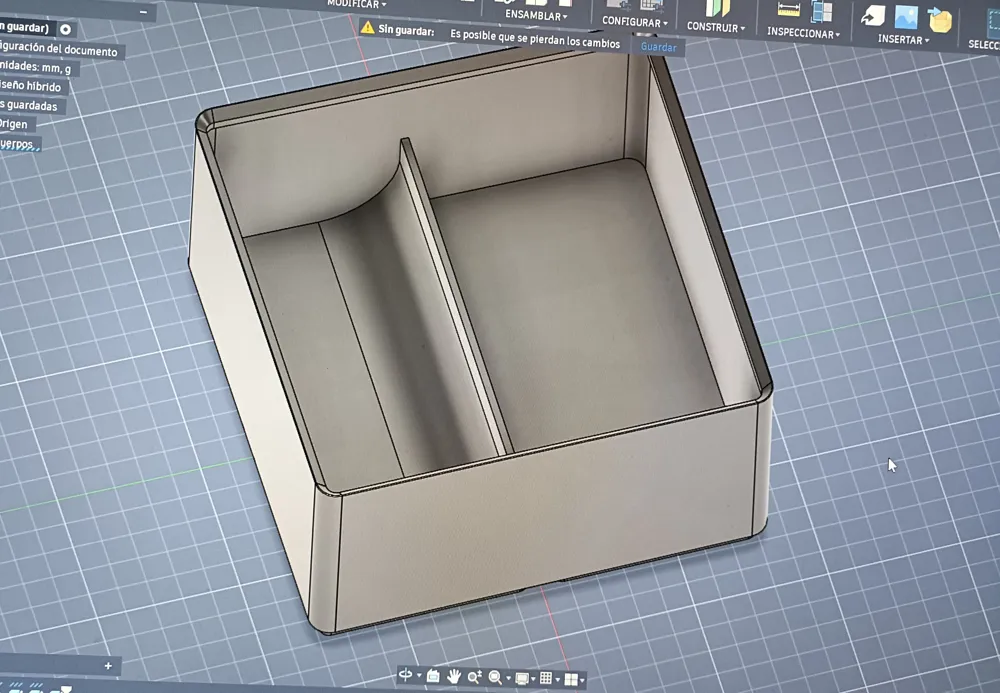Click the insert mesh box icon with arrow
Screen dimensions: 1000x693
(940, 20)
